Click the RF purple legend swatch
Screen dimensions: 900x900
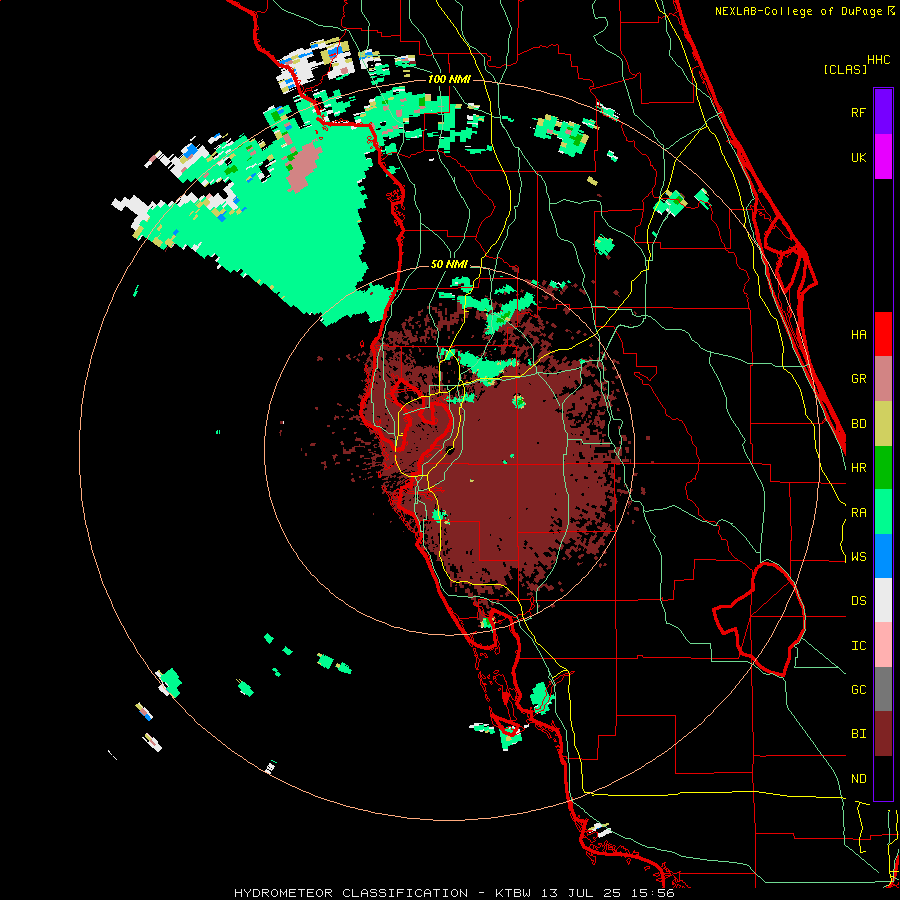click(x=883, y=112)
